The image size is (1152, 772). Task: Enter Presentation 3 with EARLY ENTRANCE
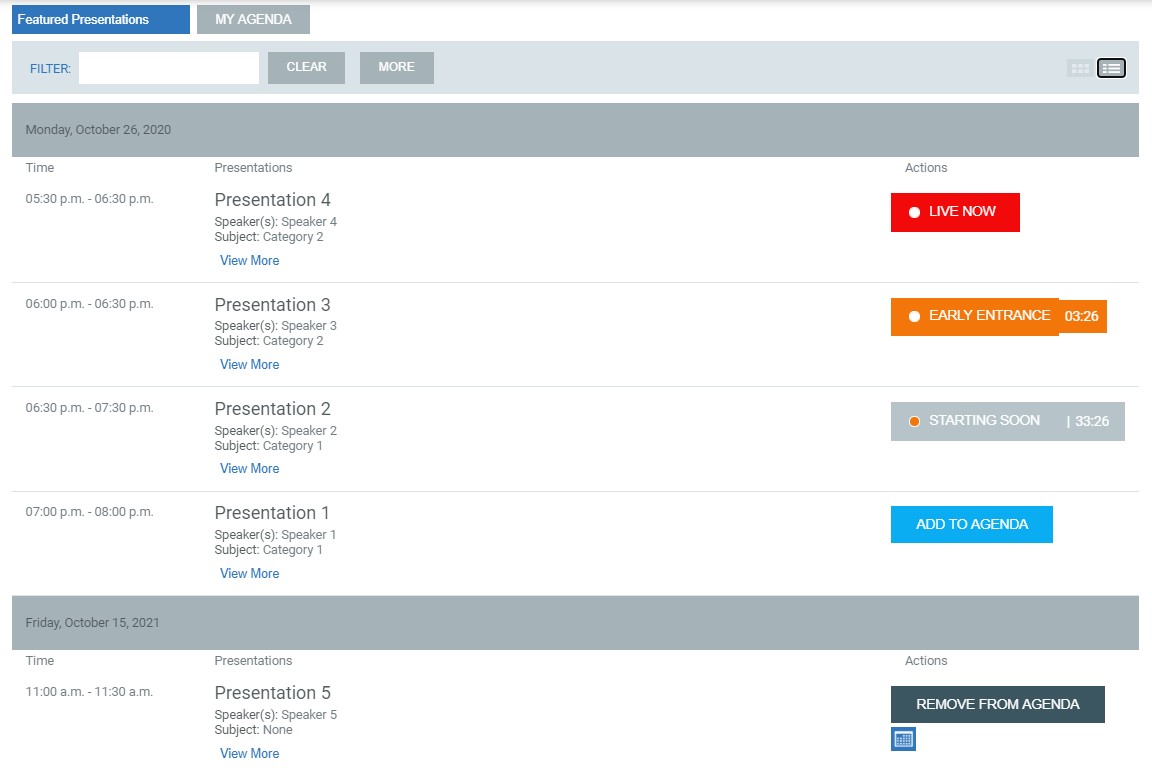(x=975, y=317)
